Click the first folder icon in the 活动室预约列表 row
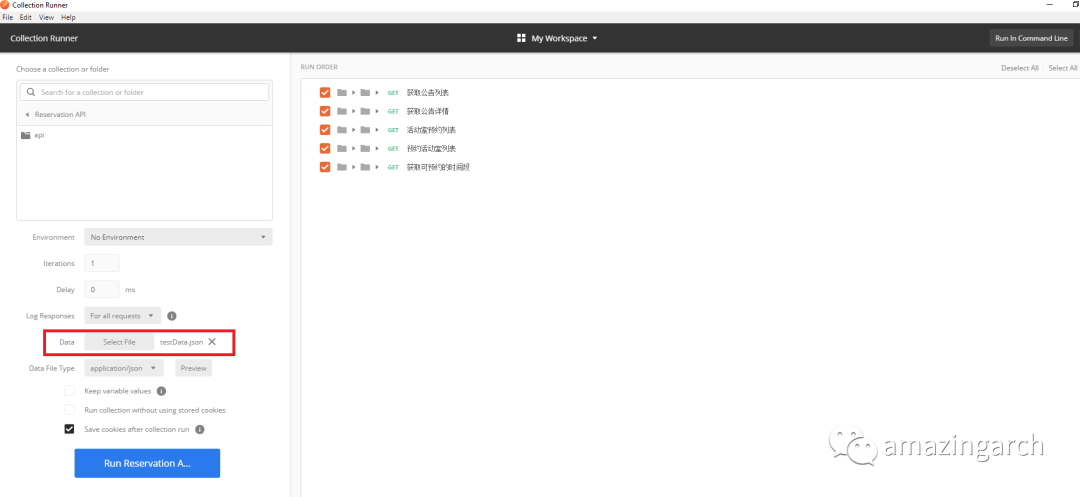Image resolution: width=1080 pixels, height=497 pixels. tap(342, 129)
